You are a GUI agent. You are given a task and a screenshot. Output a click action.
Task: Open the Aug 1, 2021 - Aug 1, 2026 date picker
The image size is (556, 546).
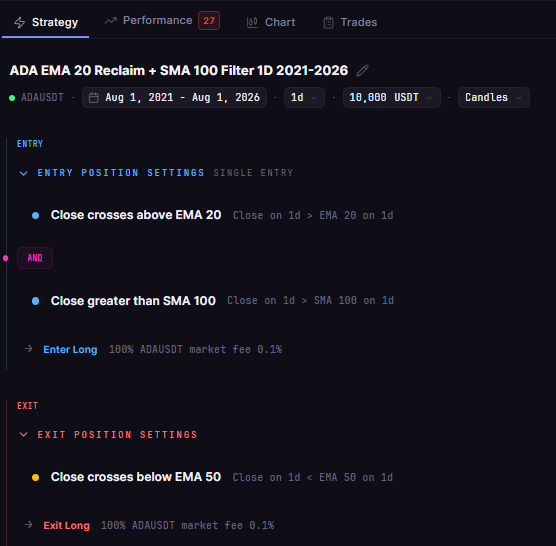coord(174,98)
